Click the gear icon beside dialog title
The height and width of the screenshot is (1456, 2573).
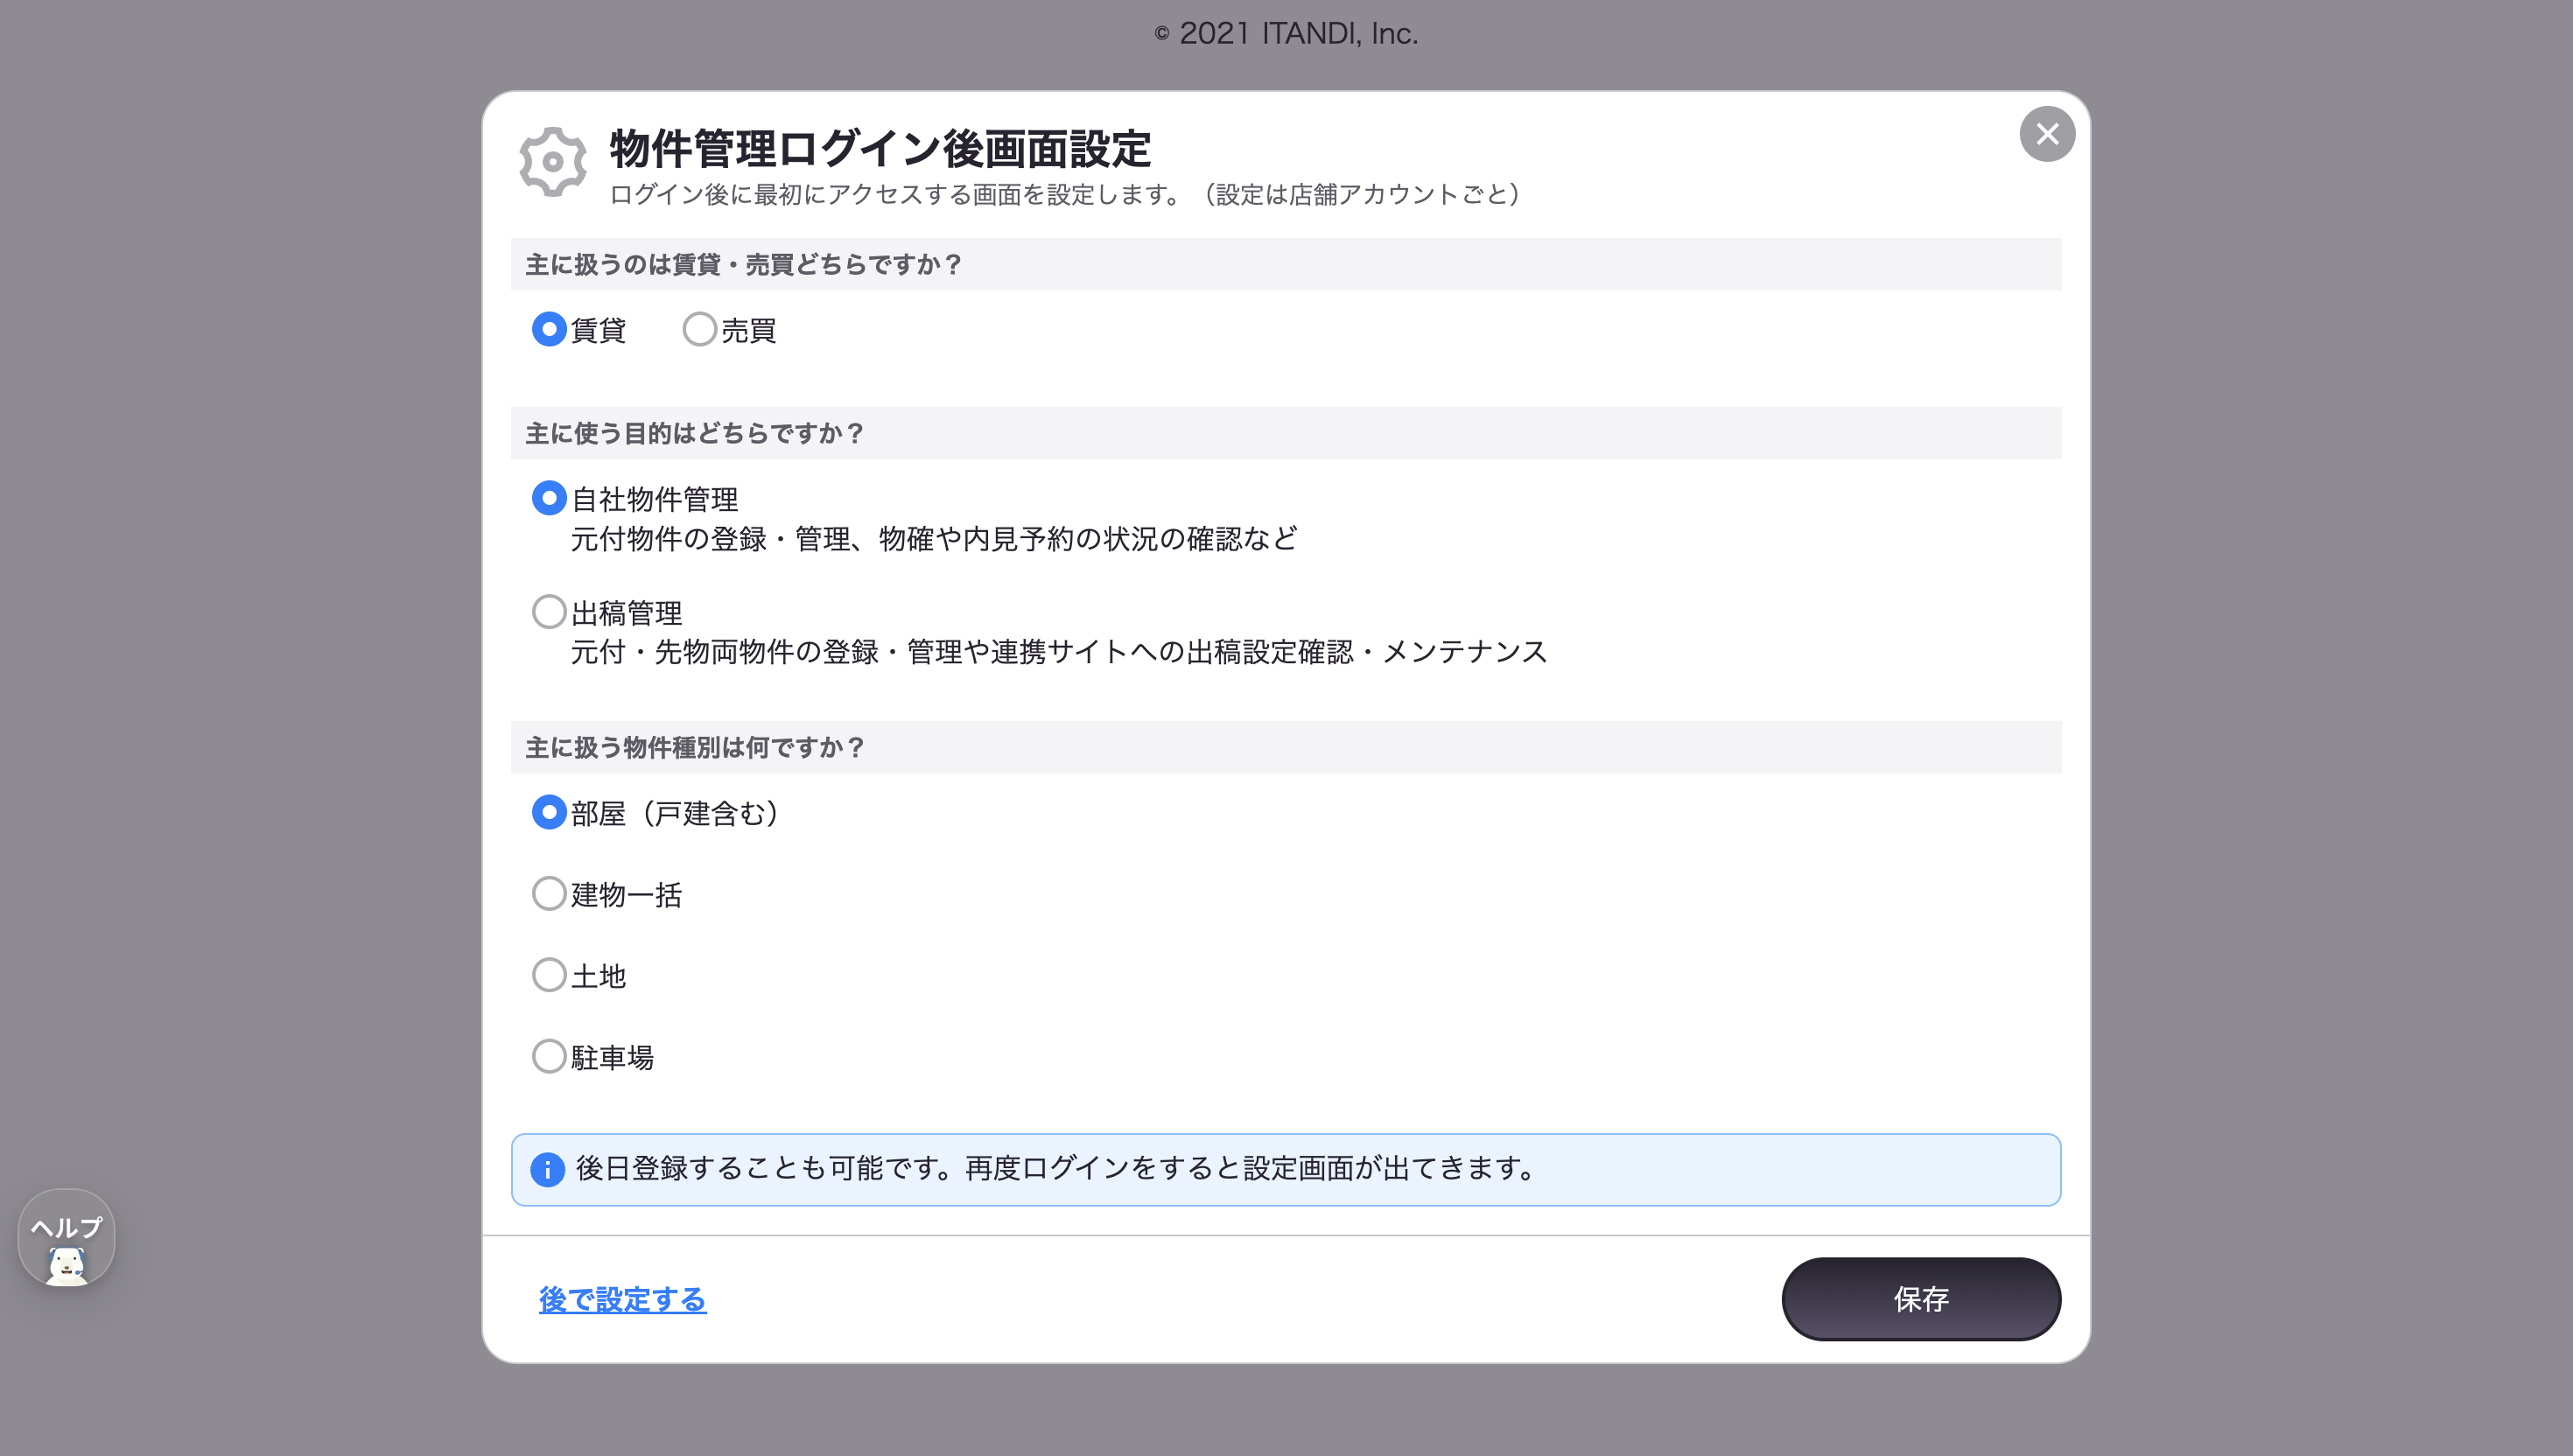coord(552,162)
